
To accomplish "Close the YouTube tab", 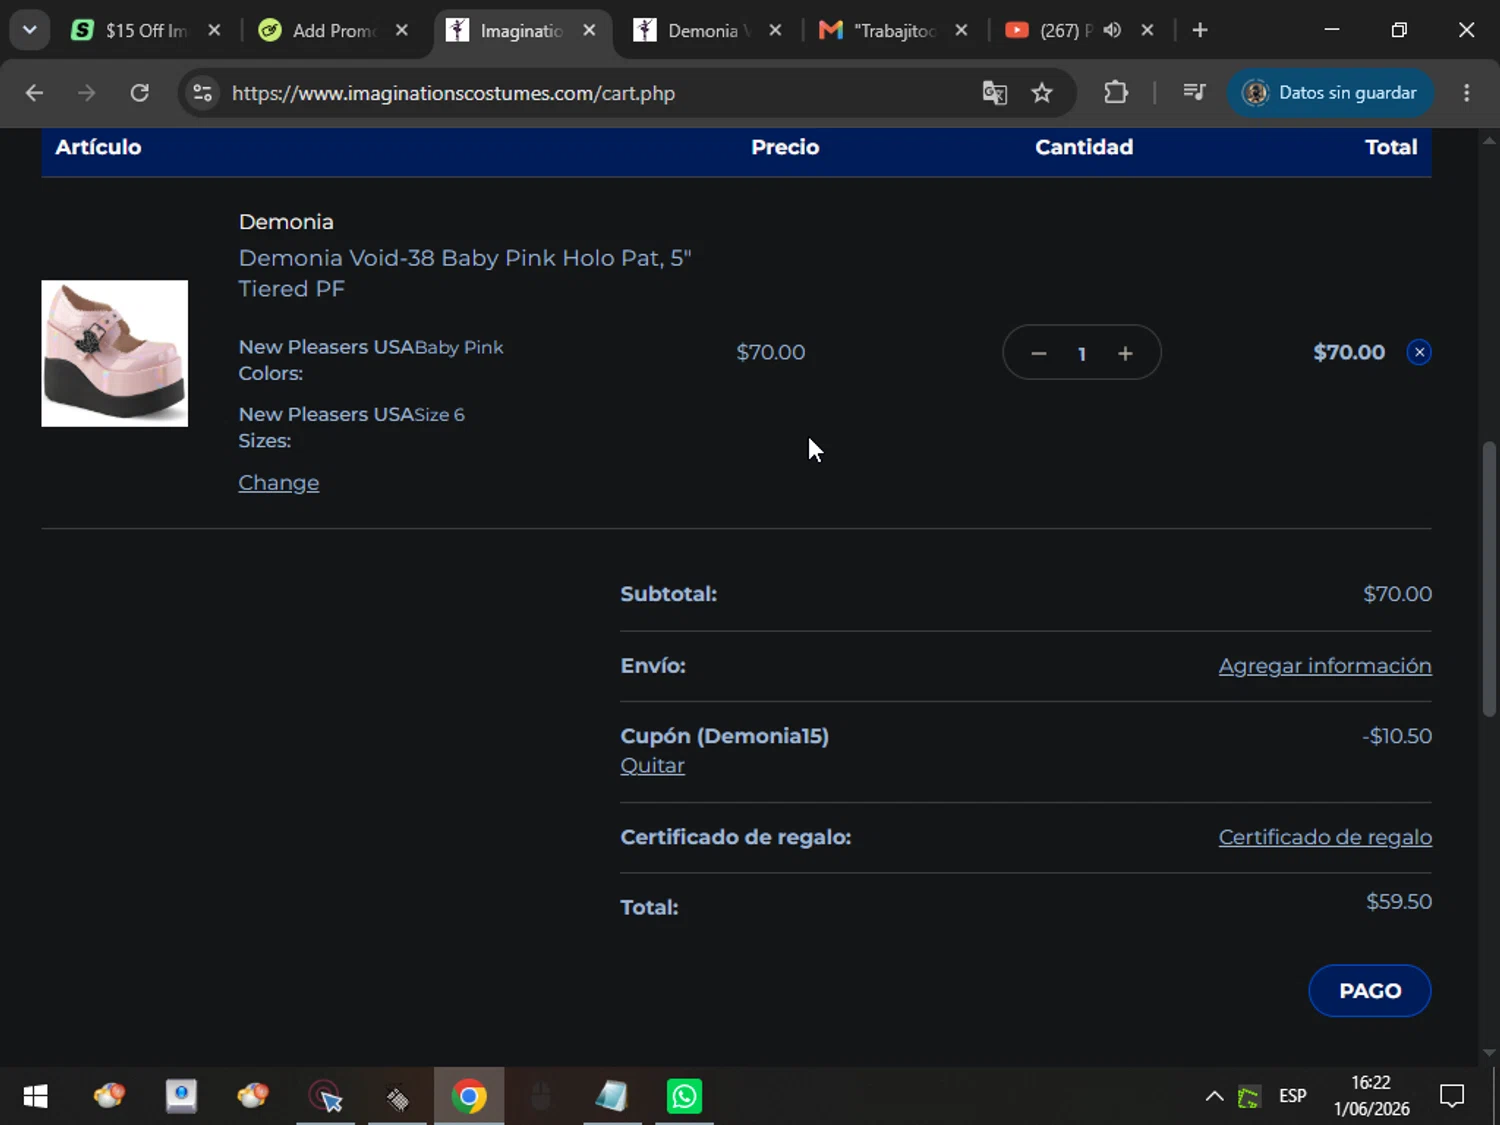I will click(1148, 30).
